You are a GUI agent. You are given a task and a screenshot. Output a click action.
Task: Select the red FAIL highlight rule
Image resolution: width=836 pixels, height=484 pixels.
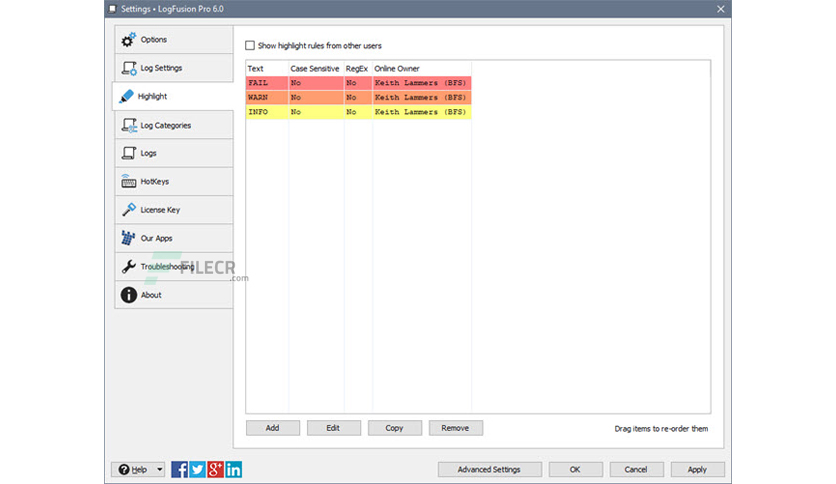tap(358, 83)
